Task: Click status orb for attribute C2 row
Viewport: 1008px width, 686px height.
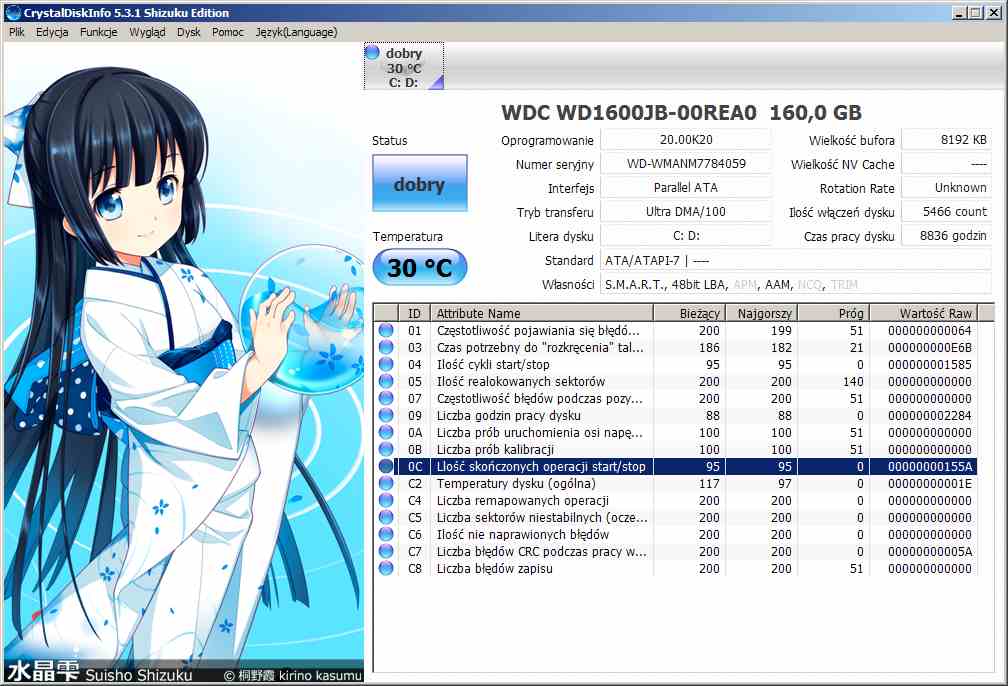Action: point(386,483)
